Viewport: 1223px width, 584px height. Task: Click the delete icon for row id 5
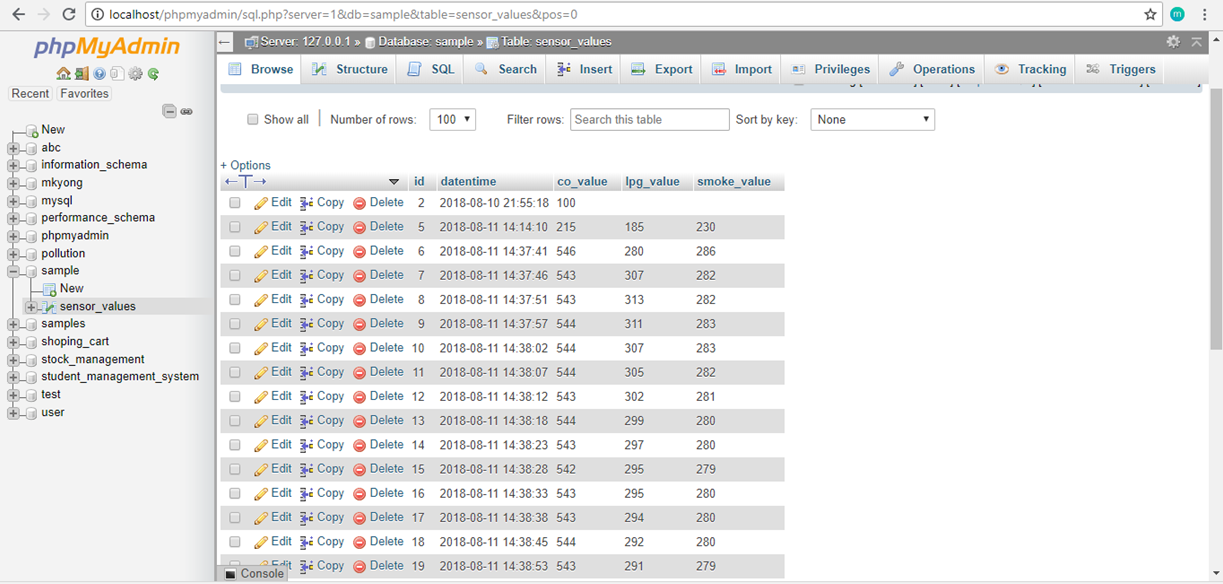(359, 227)
